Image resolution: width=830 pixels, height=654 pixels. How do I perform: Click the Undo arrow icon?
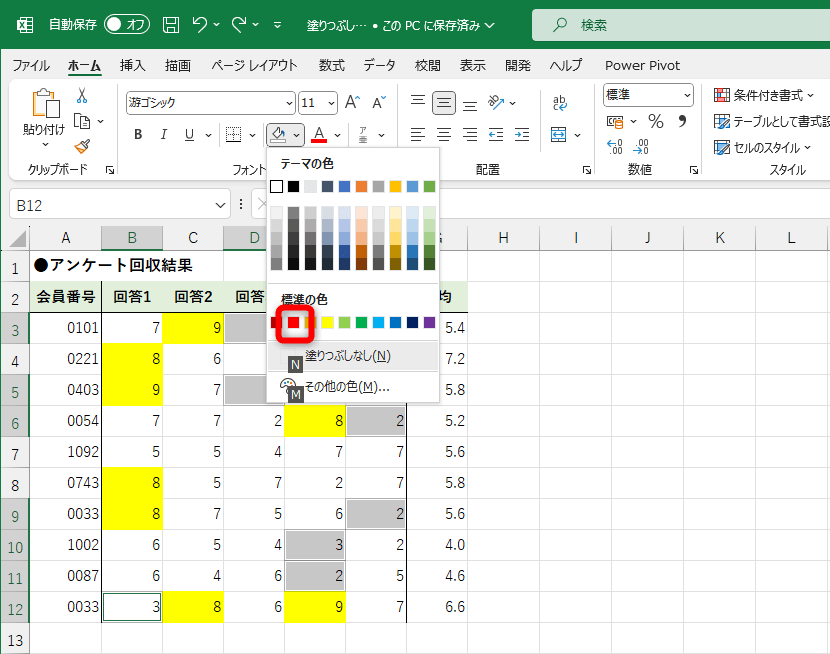(199, 24)
